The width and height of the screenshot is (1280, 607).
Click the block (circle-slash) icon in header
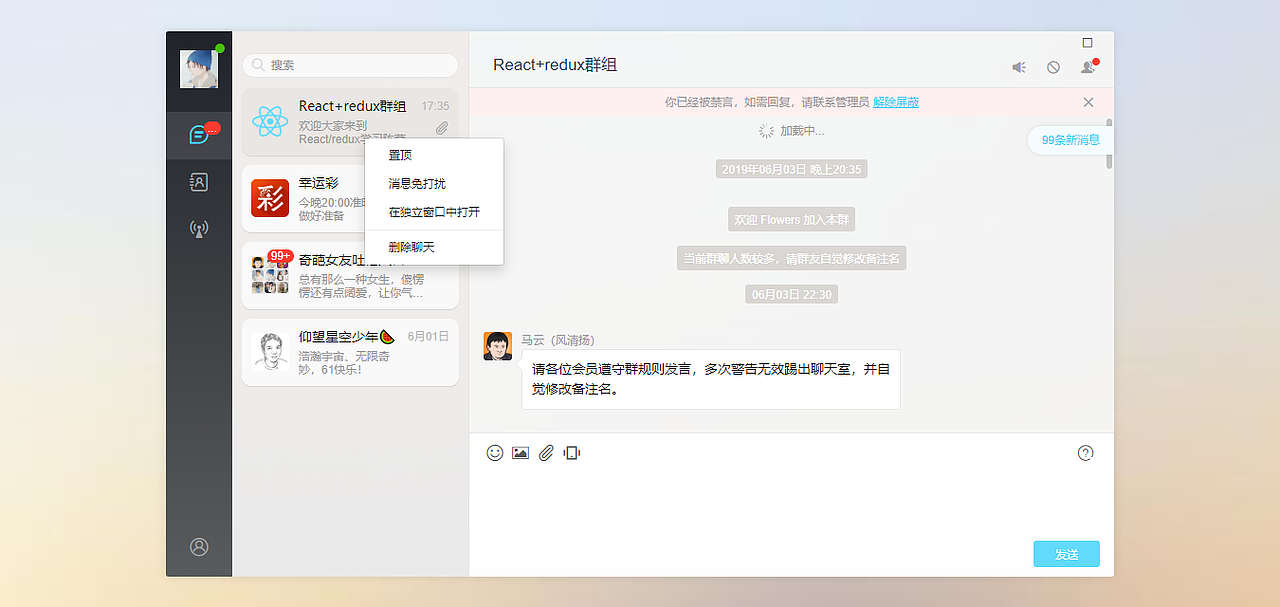[x=1053, y=67]
